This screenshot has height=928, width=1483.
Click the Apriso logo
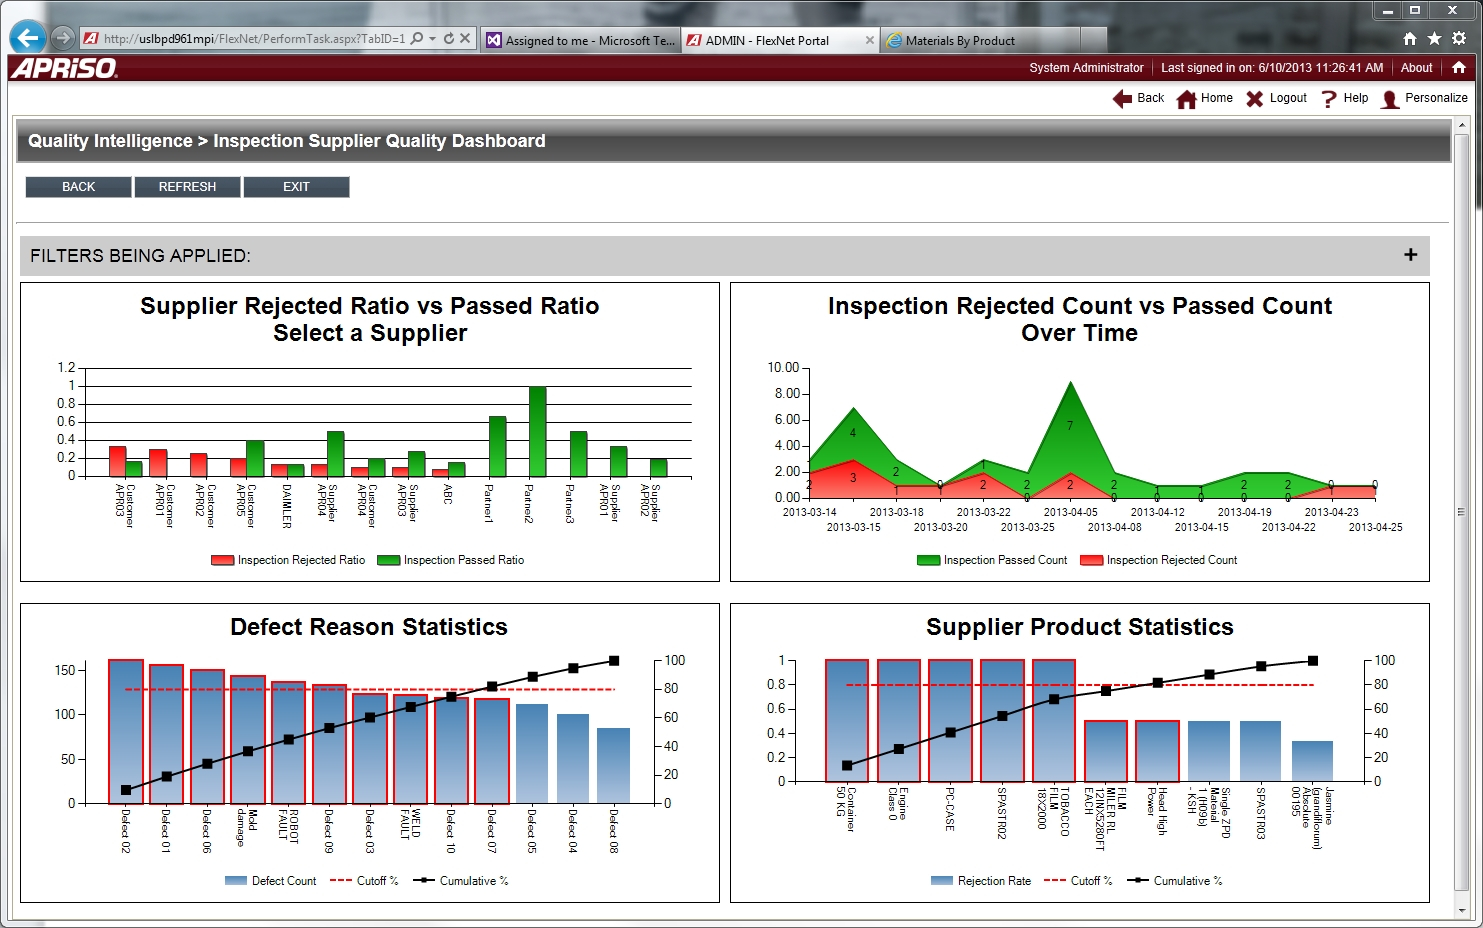point(65,68)
